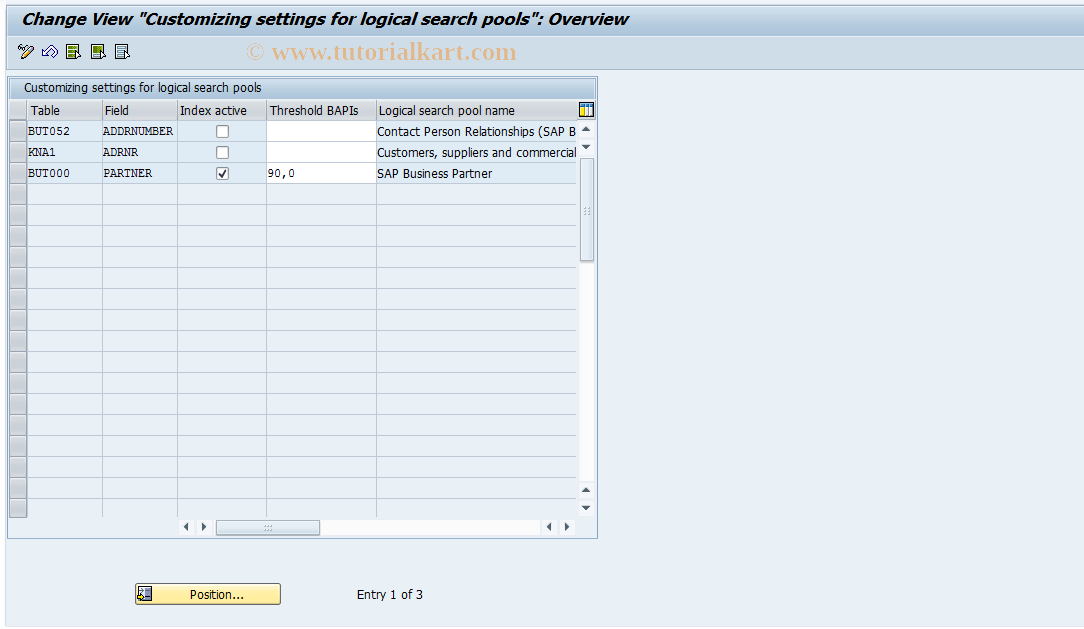This screenshot has width=1084, height=629.
Task: Click the Position... button
Action: tap(208, 594)
